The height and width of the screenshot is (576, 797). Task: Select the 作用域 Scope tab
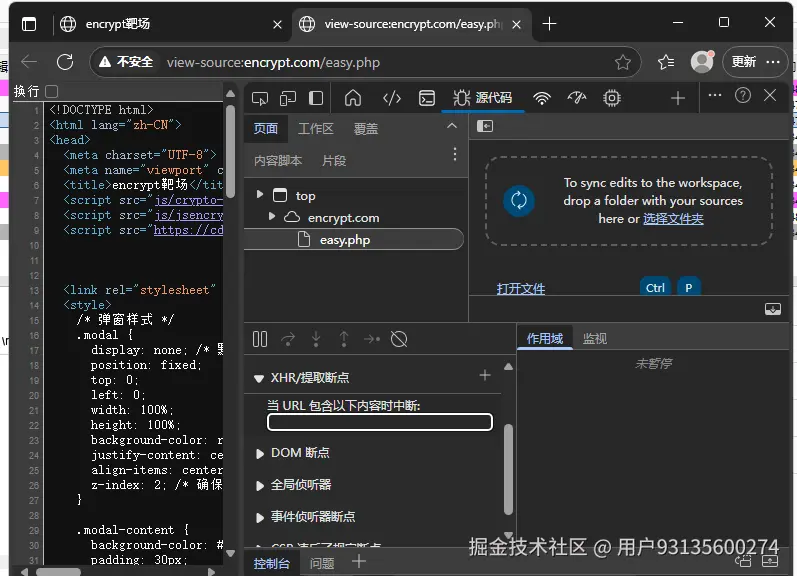545,339
